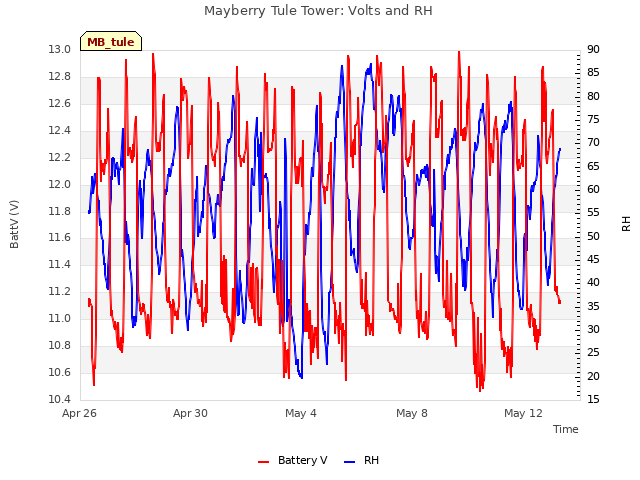
Task: Click the 75 RH axis value
Action: 593,119
